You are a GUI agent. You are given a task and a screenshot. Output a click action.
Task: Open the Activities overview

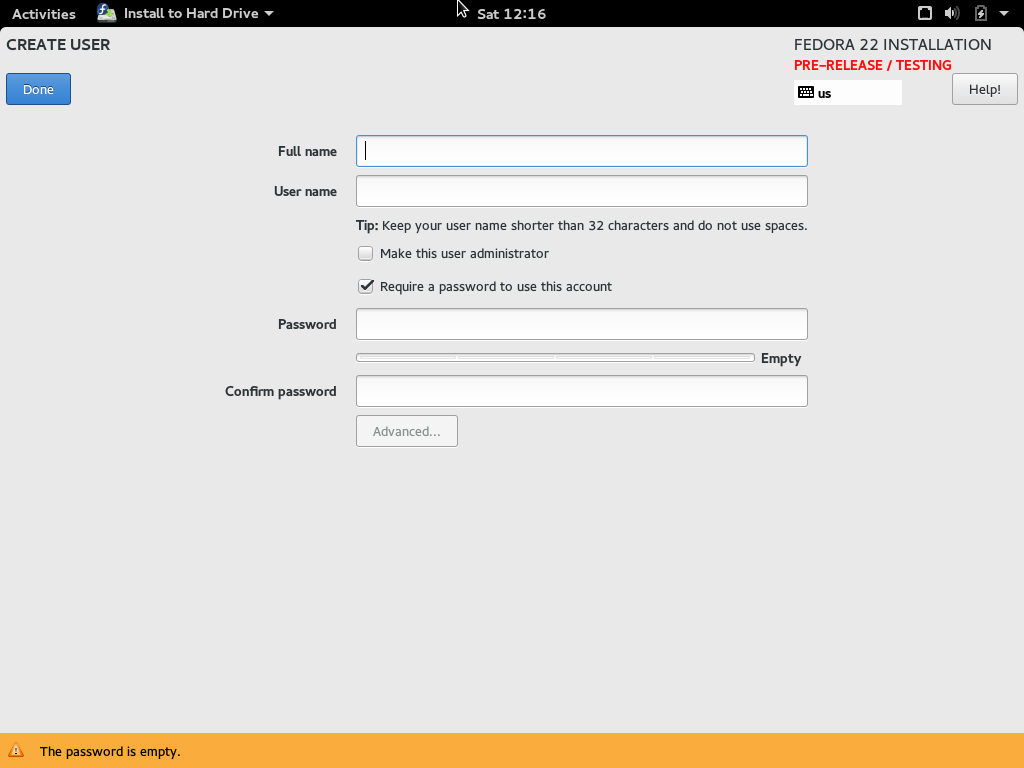point(44,13)
